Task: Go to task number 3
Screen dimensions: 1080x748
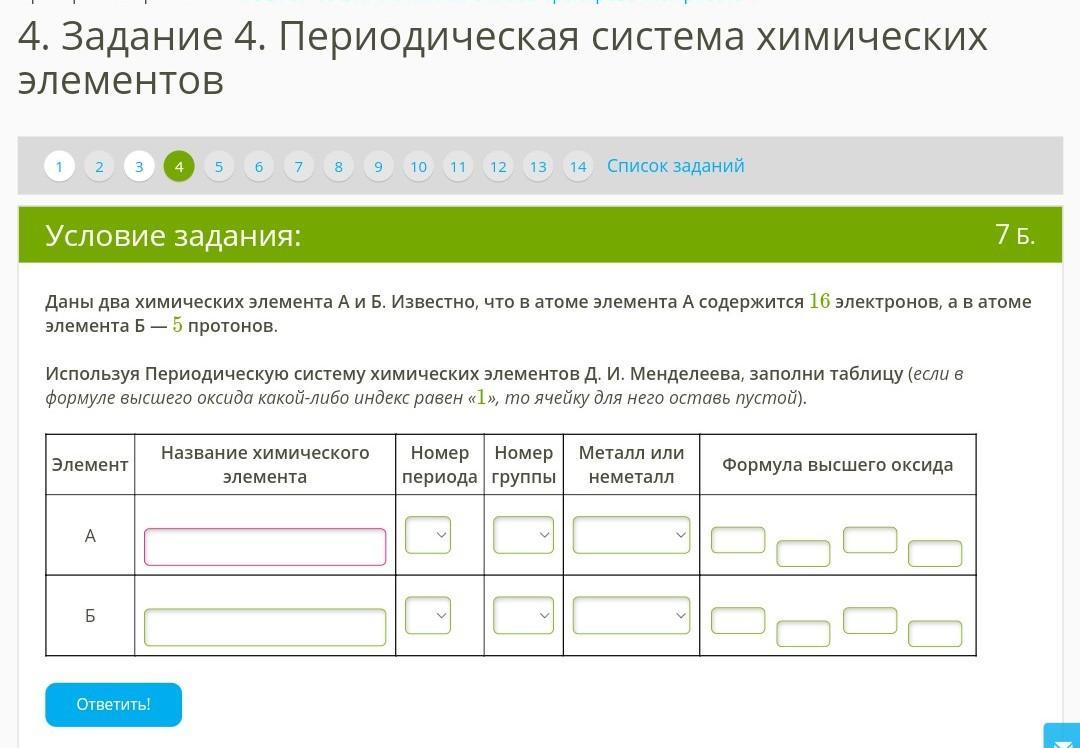Action: (x=139, y=167)
